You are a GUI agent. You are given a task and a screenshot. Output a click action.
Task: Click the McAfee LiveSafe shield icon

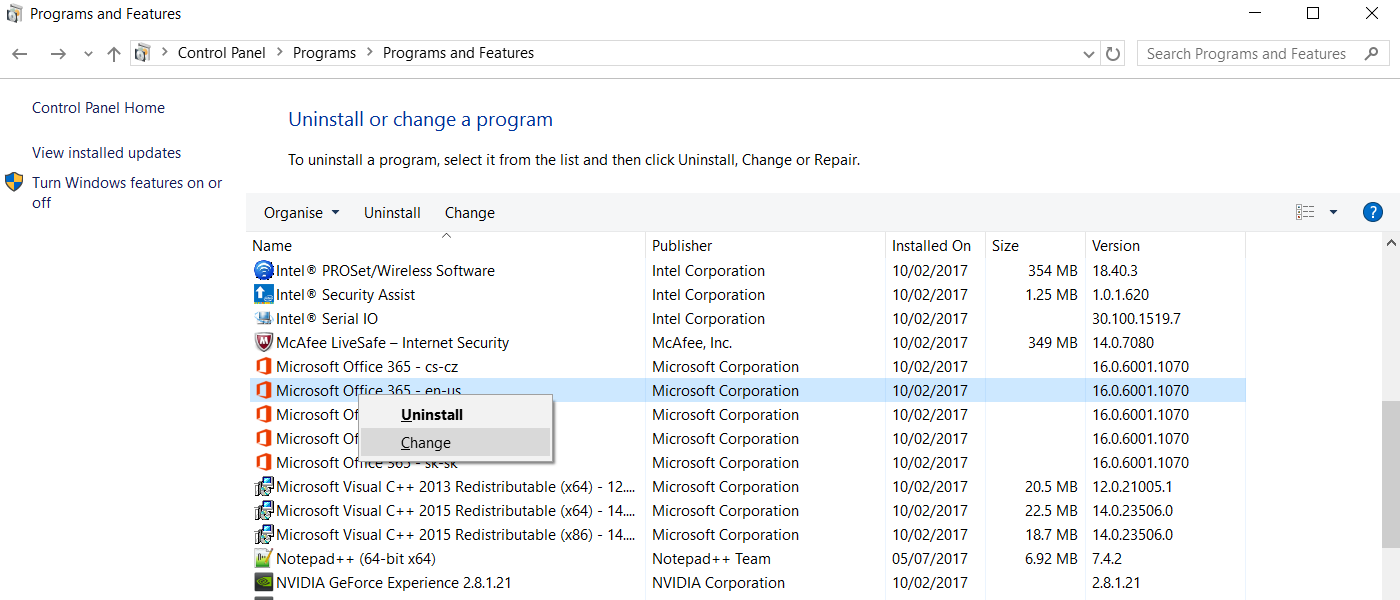[x=264, y=343]
